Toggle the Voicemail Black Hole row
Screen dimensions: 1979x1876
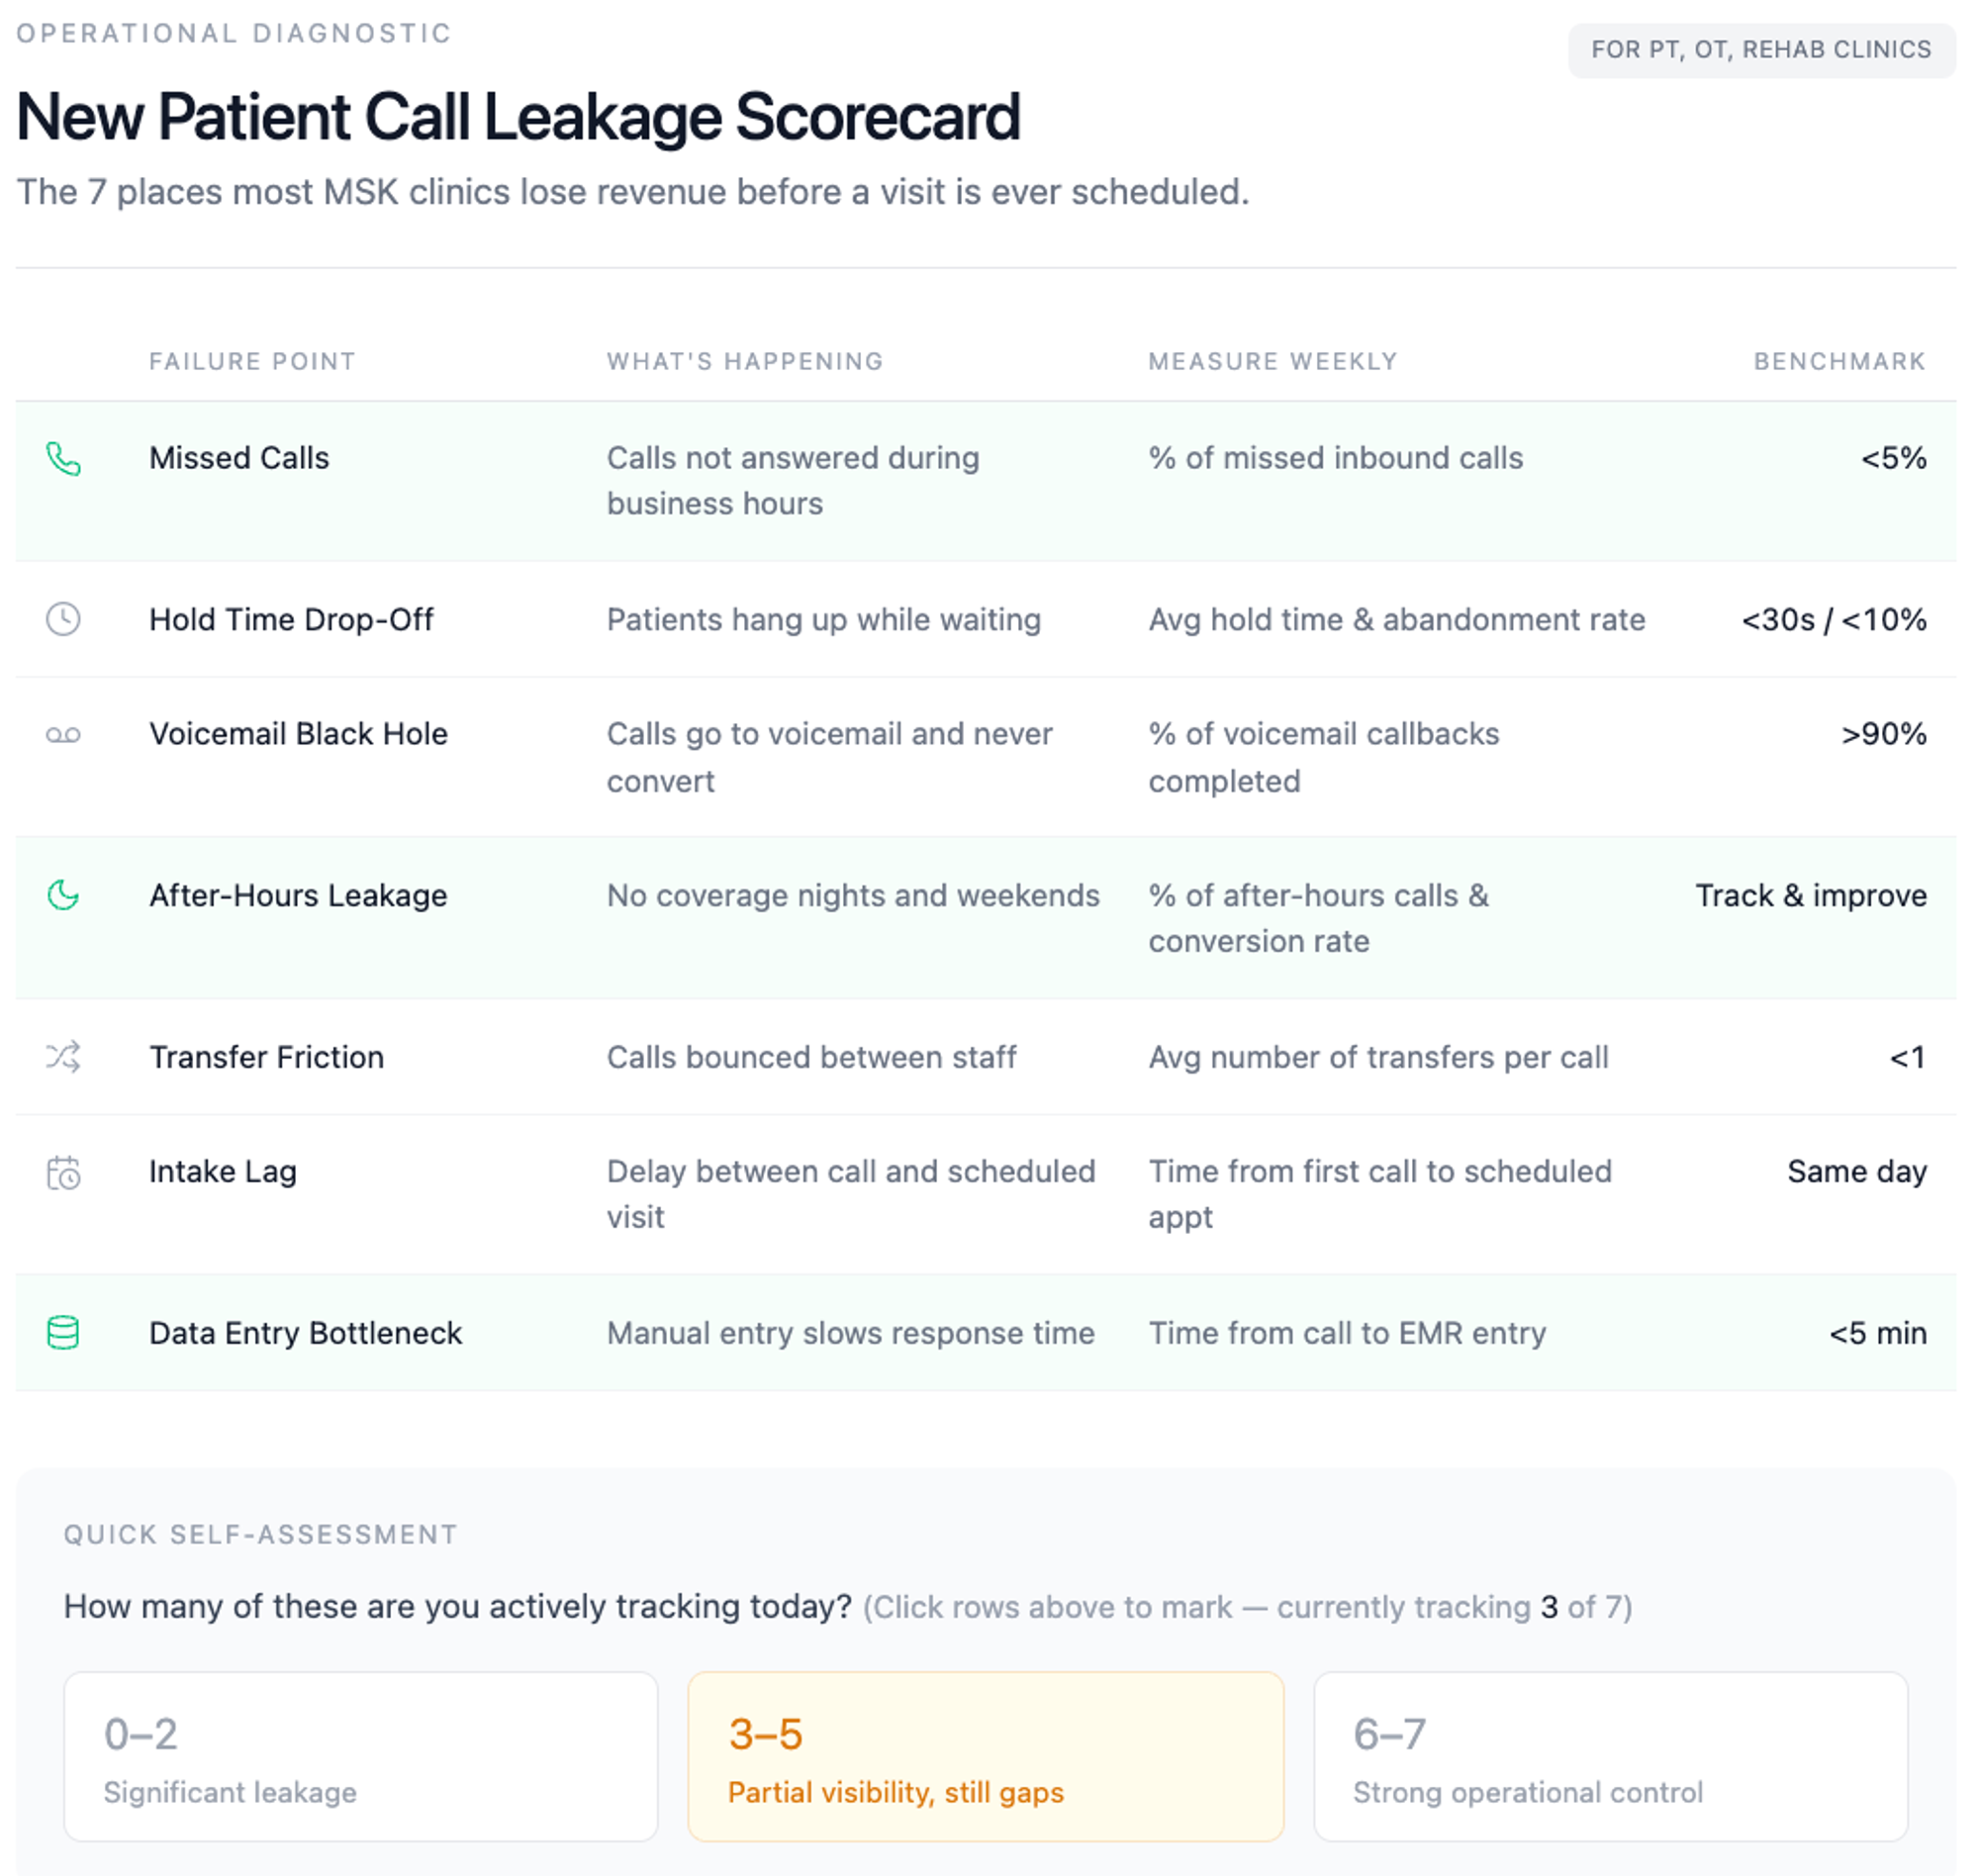click(x=298, y=735)
